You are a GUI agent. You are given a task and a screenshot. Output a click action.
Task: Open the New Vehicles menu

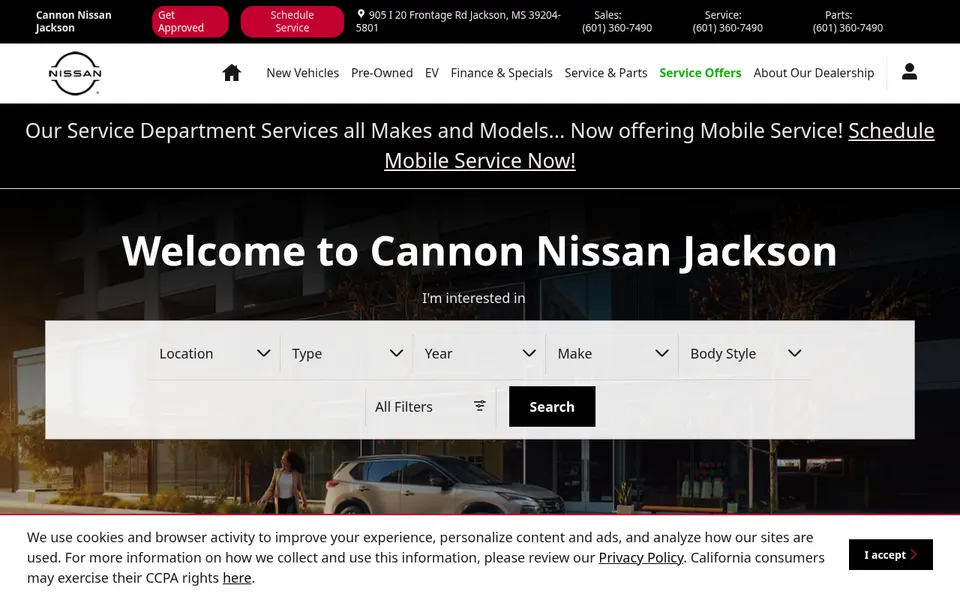[x=302, y=73]
